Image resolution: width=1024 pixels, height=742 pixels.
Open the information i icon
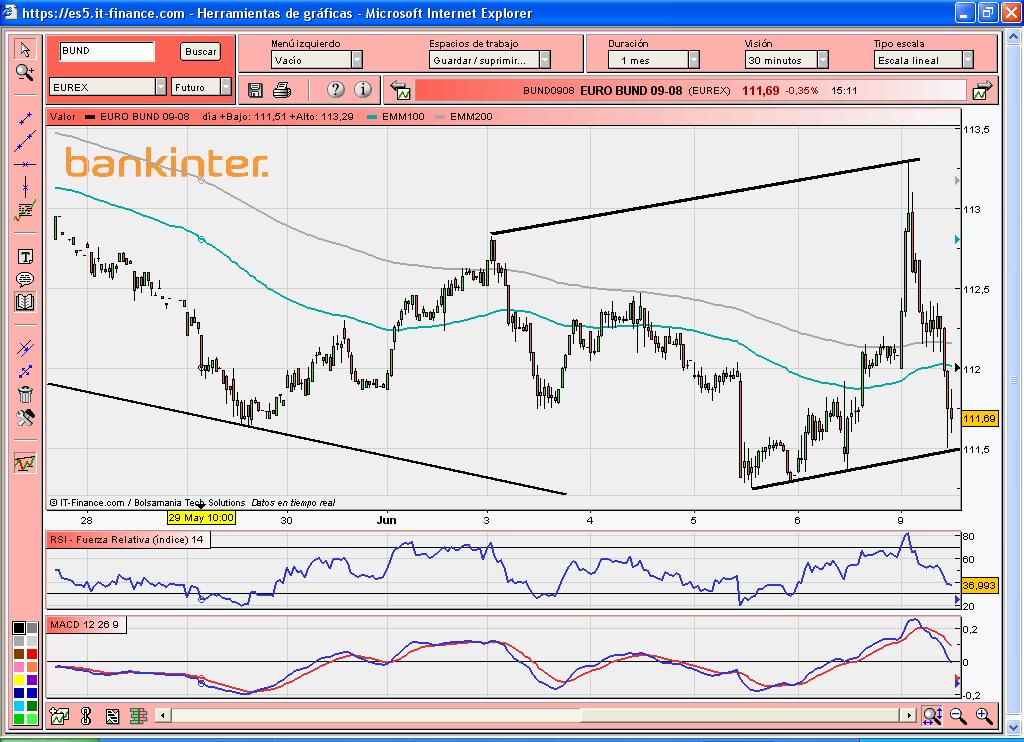363,89
